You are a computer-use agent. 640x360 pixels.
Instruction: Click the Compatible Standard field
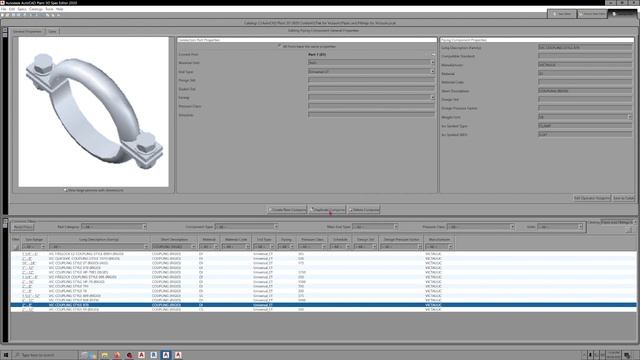[585, 56]
